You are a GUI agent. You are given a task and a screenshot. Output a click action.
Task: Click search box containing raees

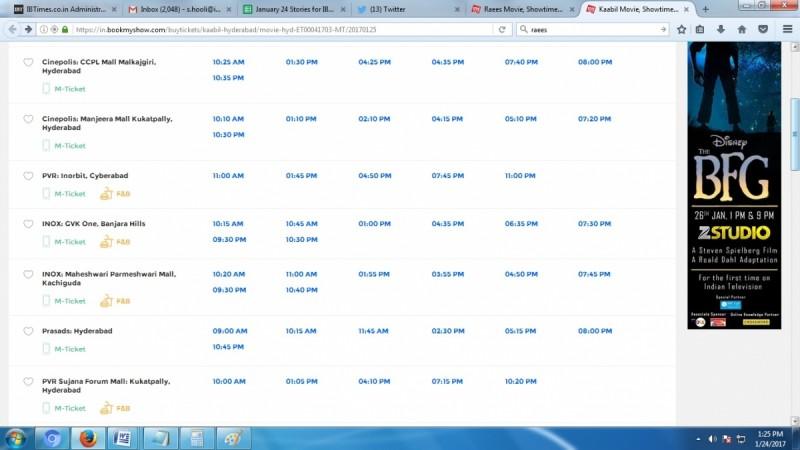592,30
